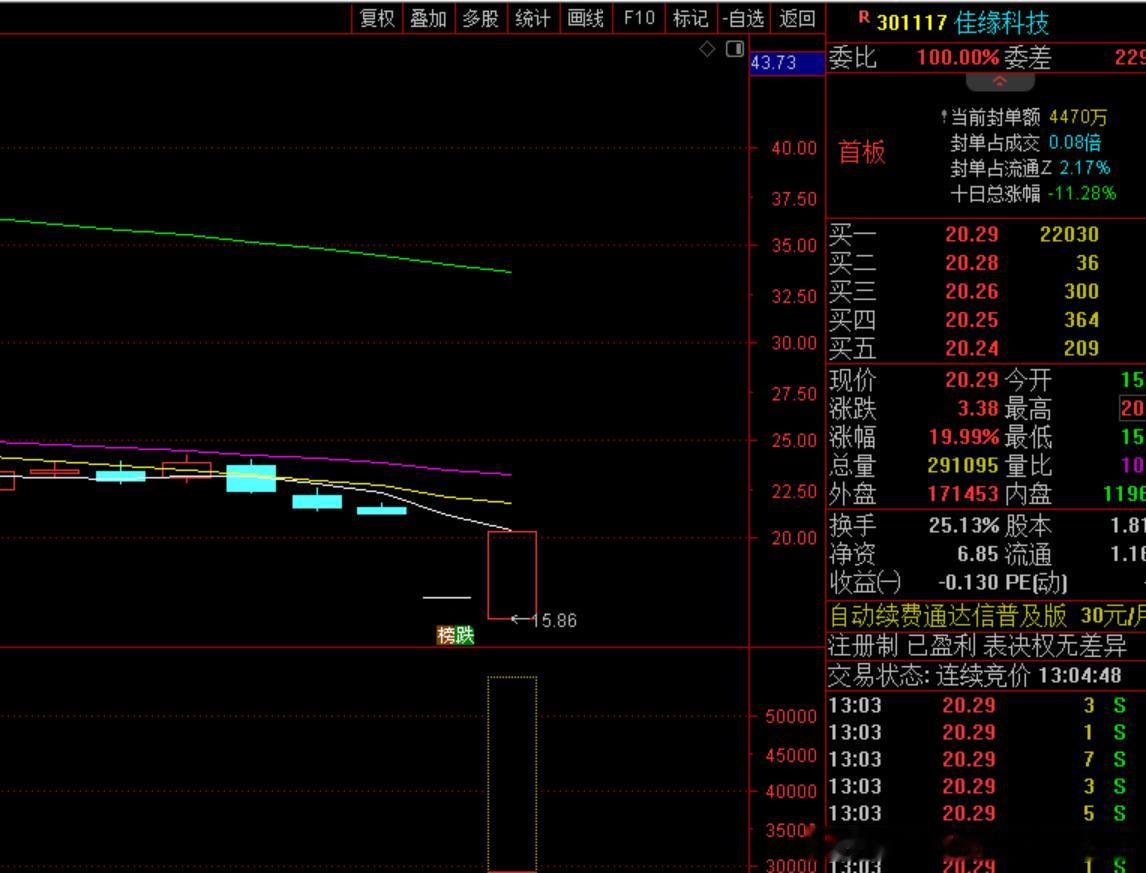The image size is (1146, 873).
Task: Click 外盘 value 171453
Action: click(963, 494)
